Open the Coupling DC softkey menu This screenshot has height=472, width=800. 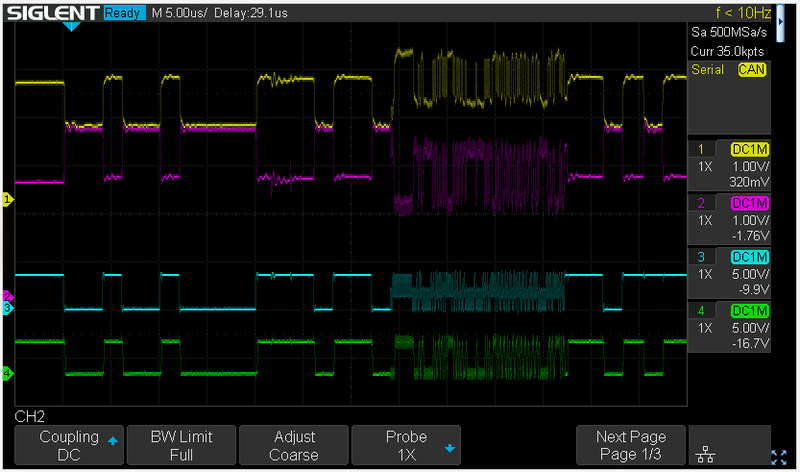coord(69,445)
